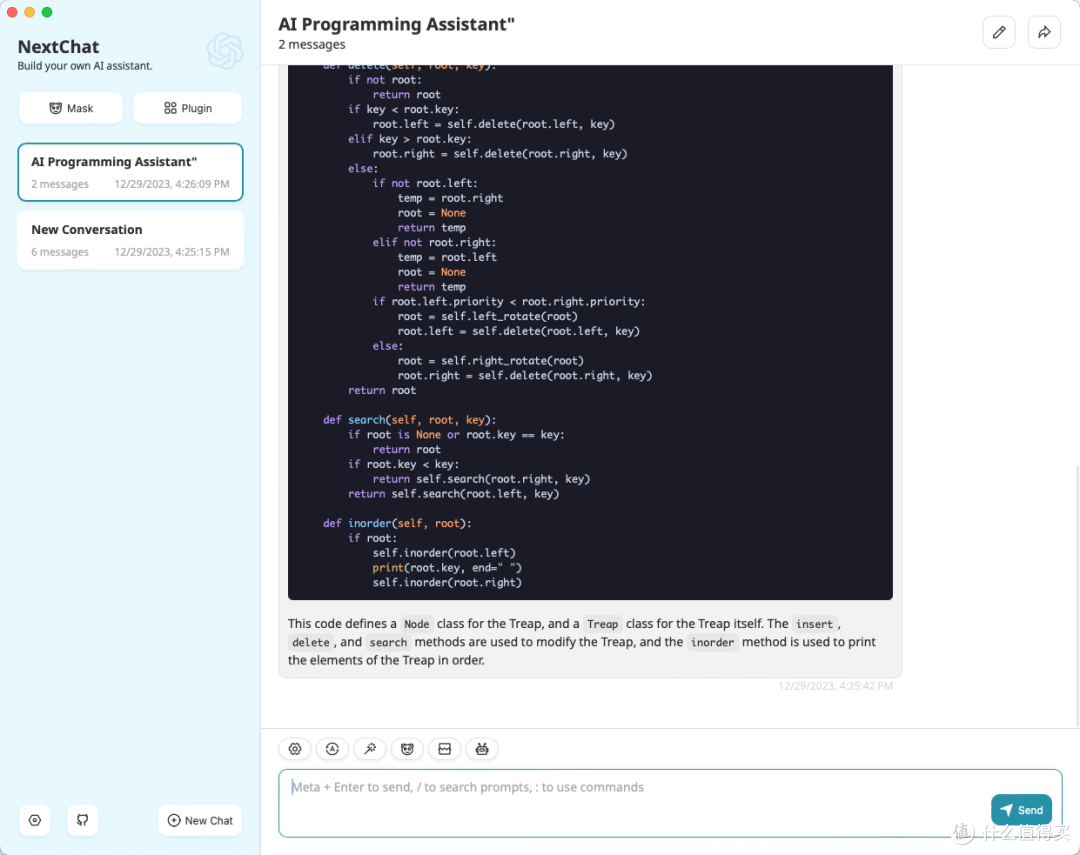This screenshot has height=855, width=1080.
Task: Click the chat vertical scrollbar
Action: coord(1077,595)
